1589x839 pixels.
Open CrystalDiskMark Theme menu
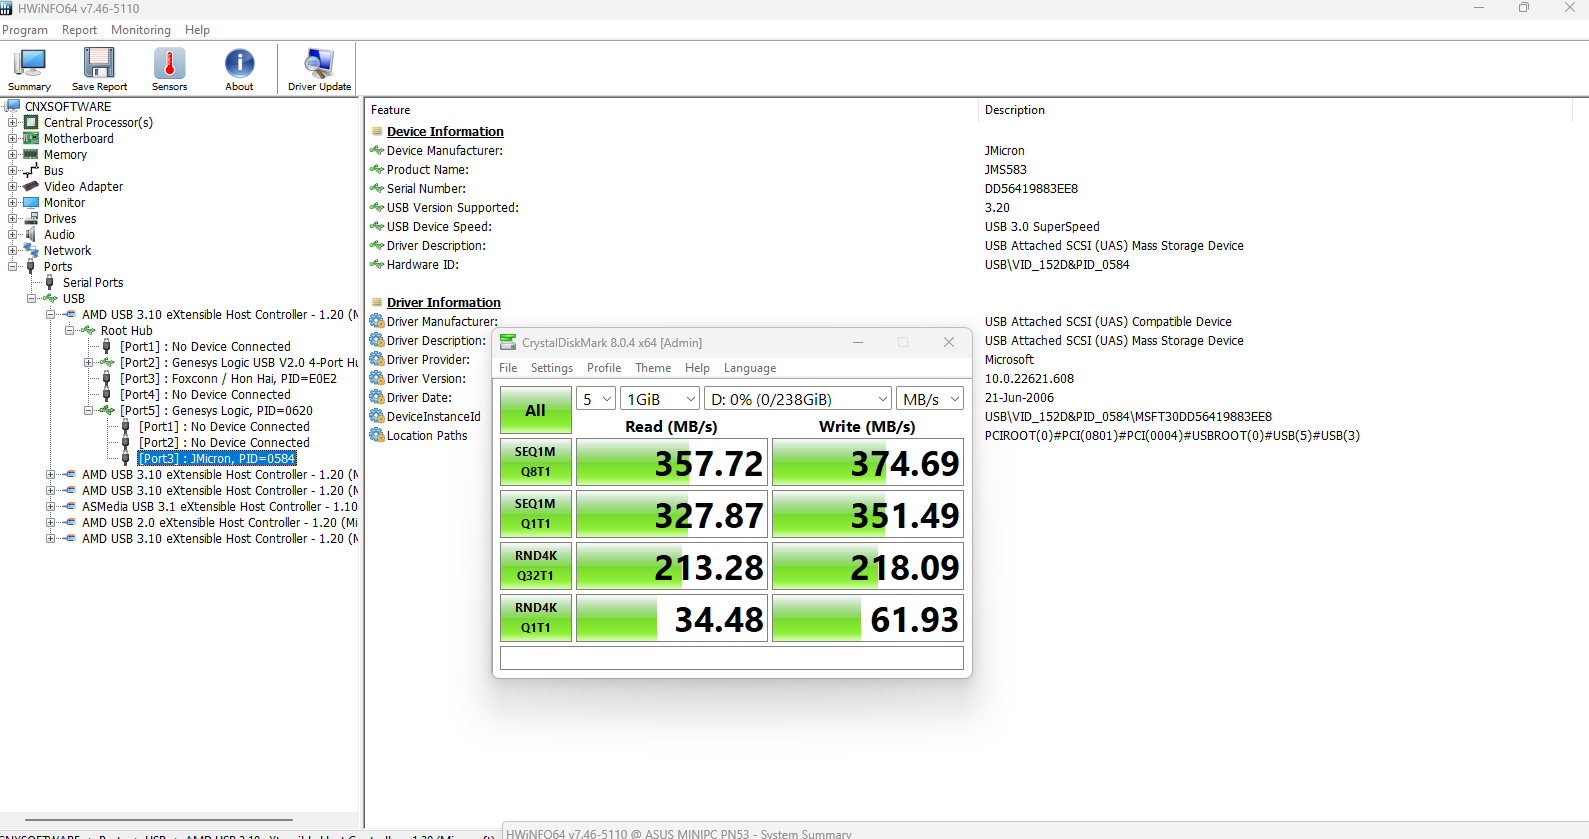pos(653,368)
